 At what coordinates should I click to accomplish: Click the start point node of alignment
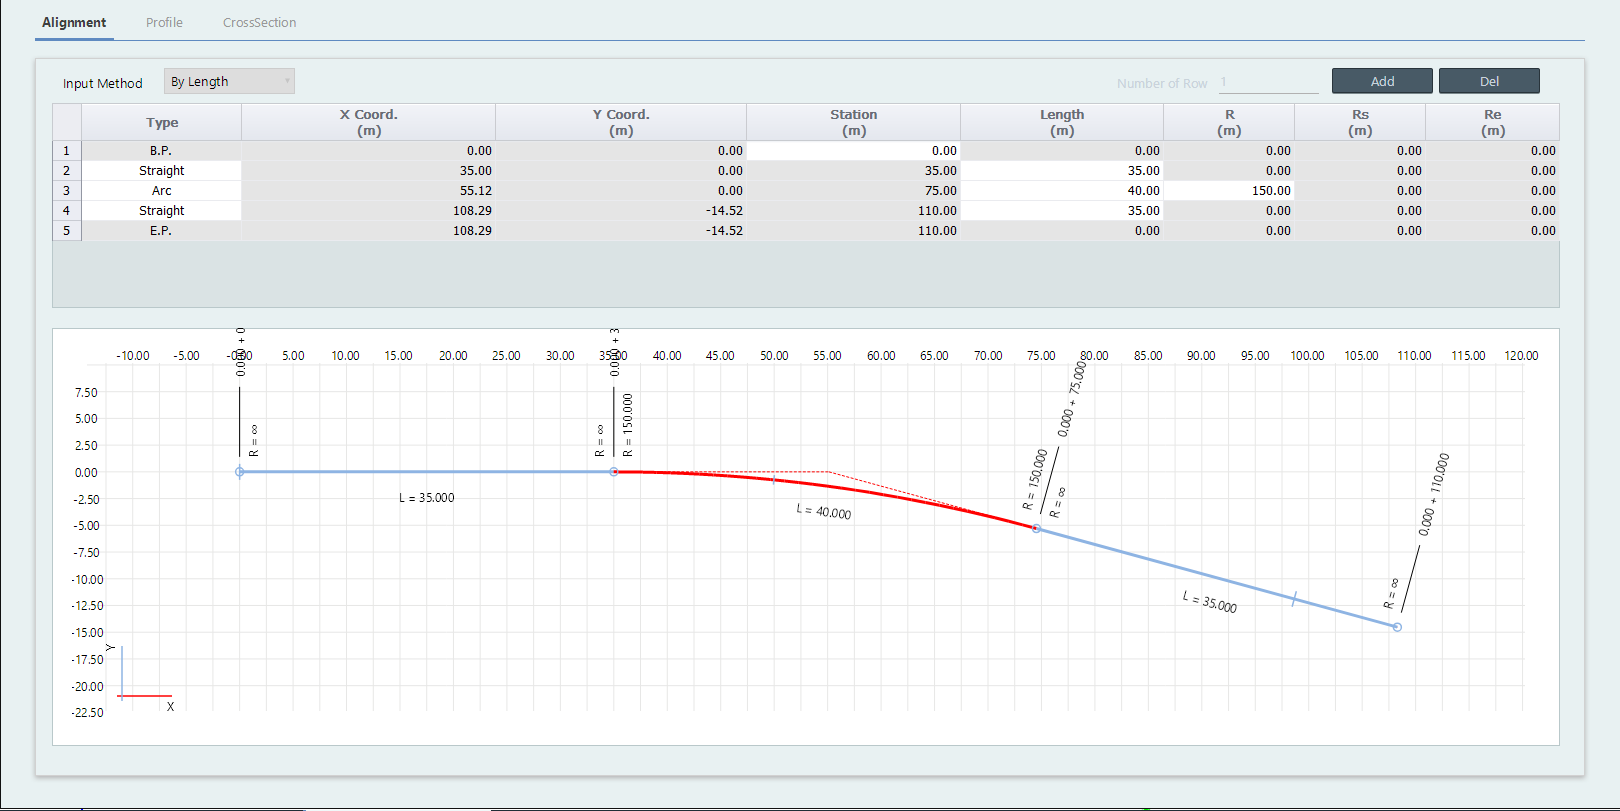pyautogui.click(x=240, y=472)
